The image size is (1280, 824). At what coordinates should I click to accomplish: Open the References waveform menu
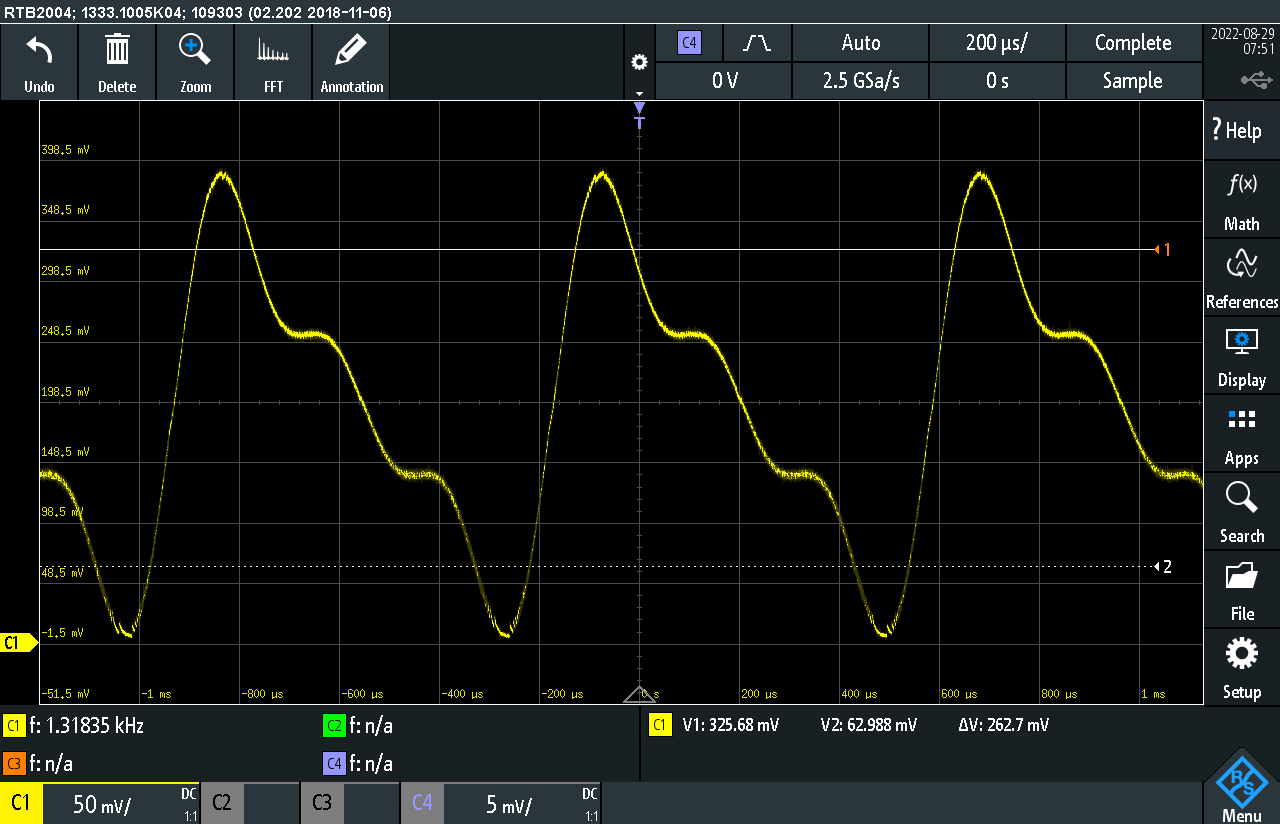(1241, 278)
